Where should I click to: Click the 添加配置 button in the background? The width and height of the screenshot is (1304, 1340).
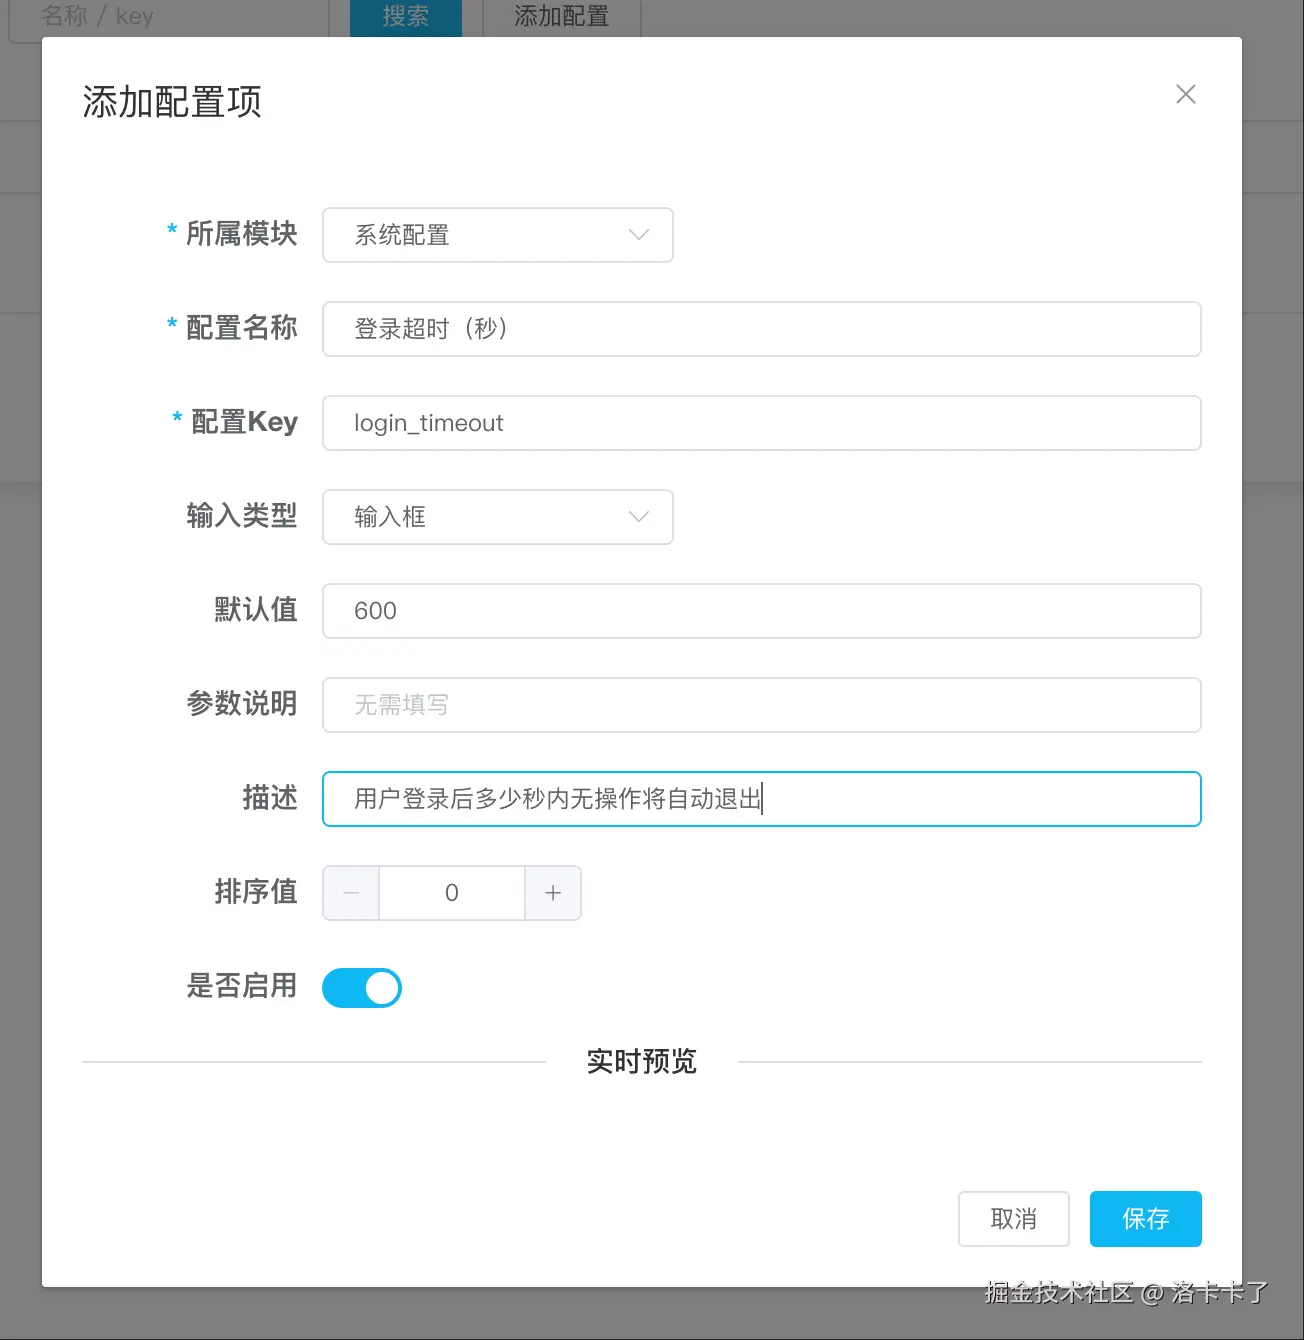pyautogui.click(x=561, y=17)
